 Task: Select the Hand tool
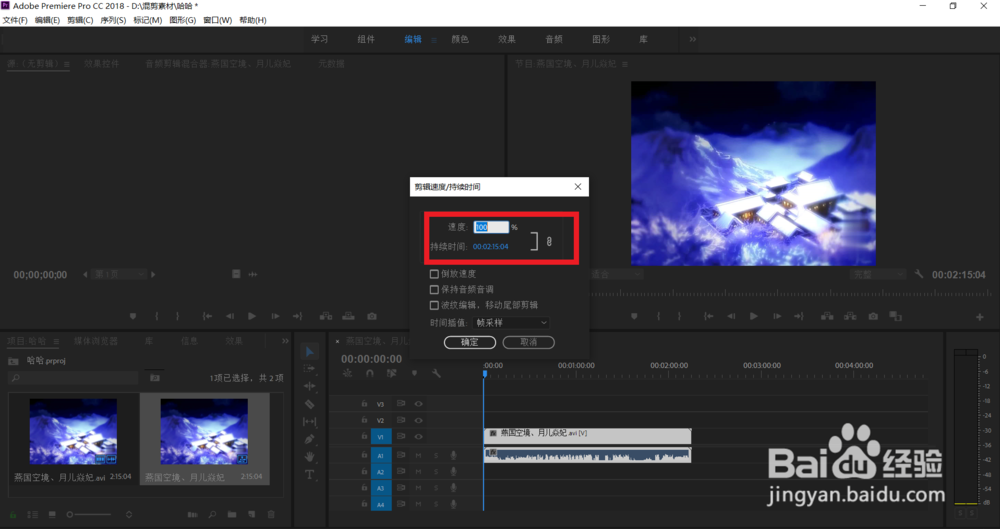[309, 457]
